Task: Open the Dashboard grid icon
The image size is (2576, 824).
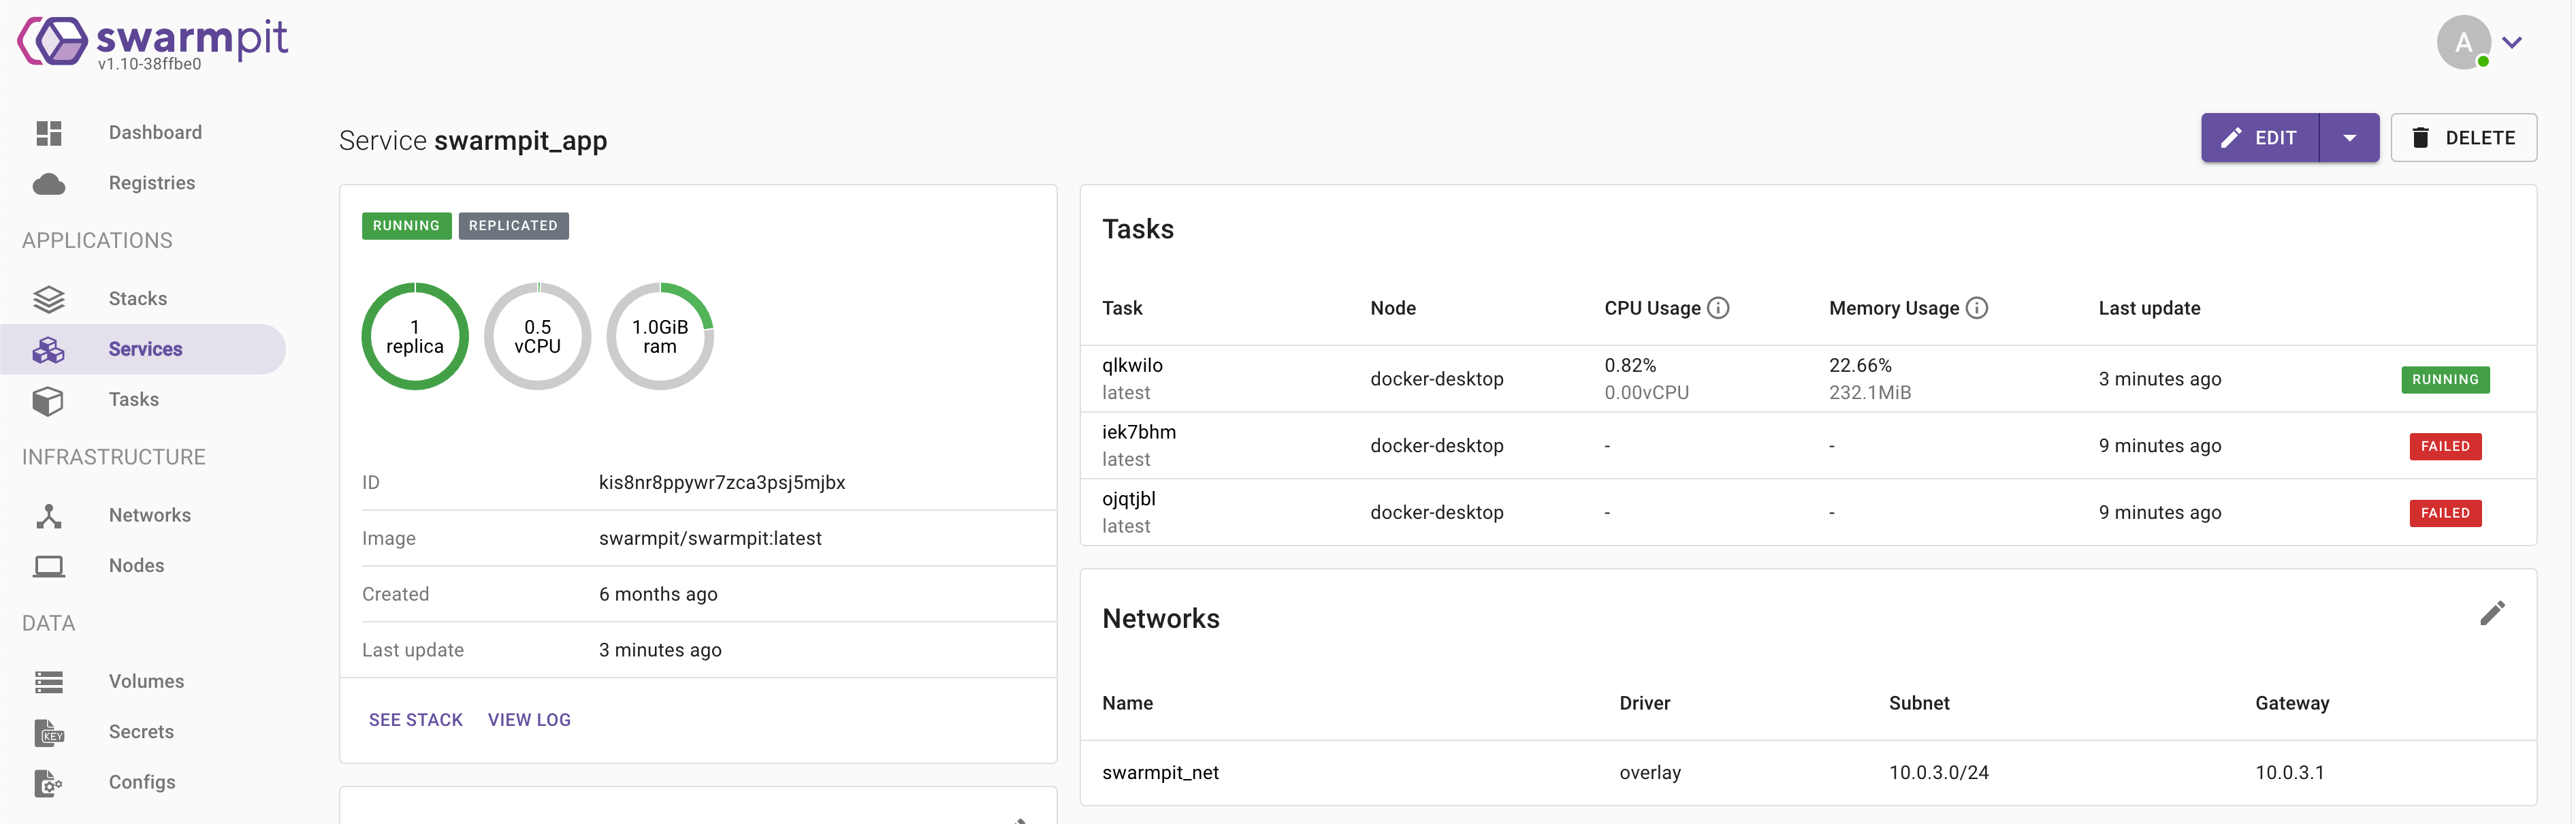Action: [x=48, y=133]
